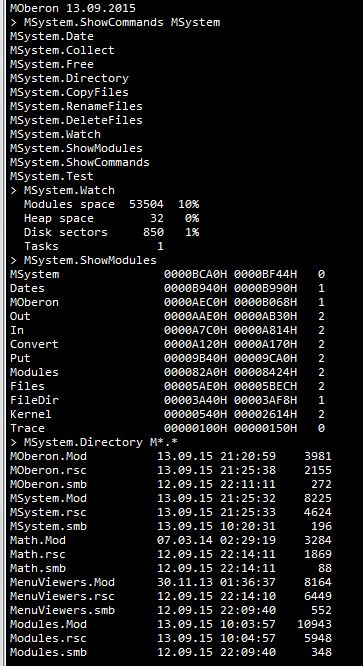The width and height of the screenshot is (363, 666).
Task: Click the Disk sectors count line
Action: tap(111, 233)
